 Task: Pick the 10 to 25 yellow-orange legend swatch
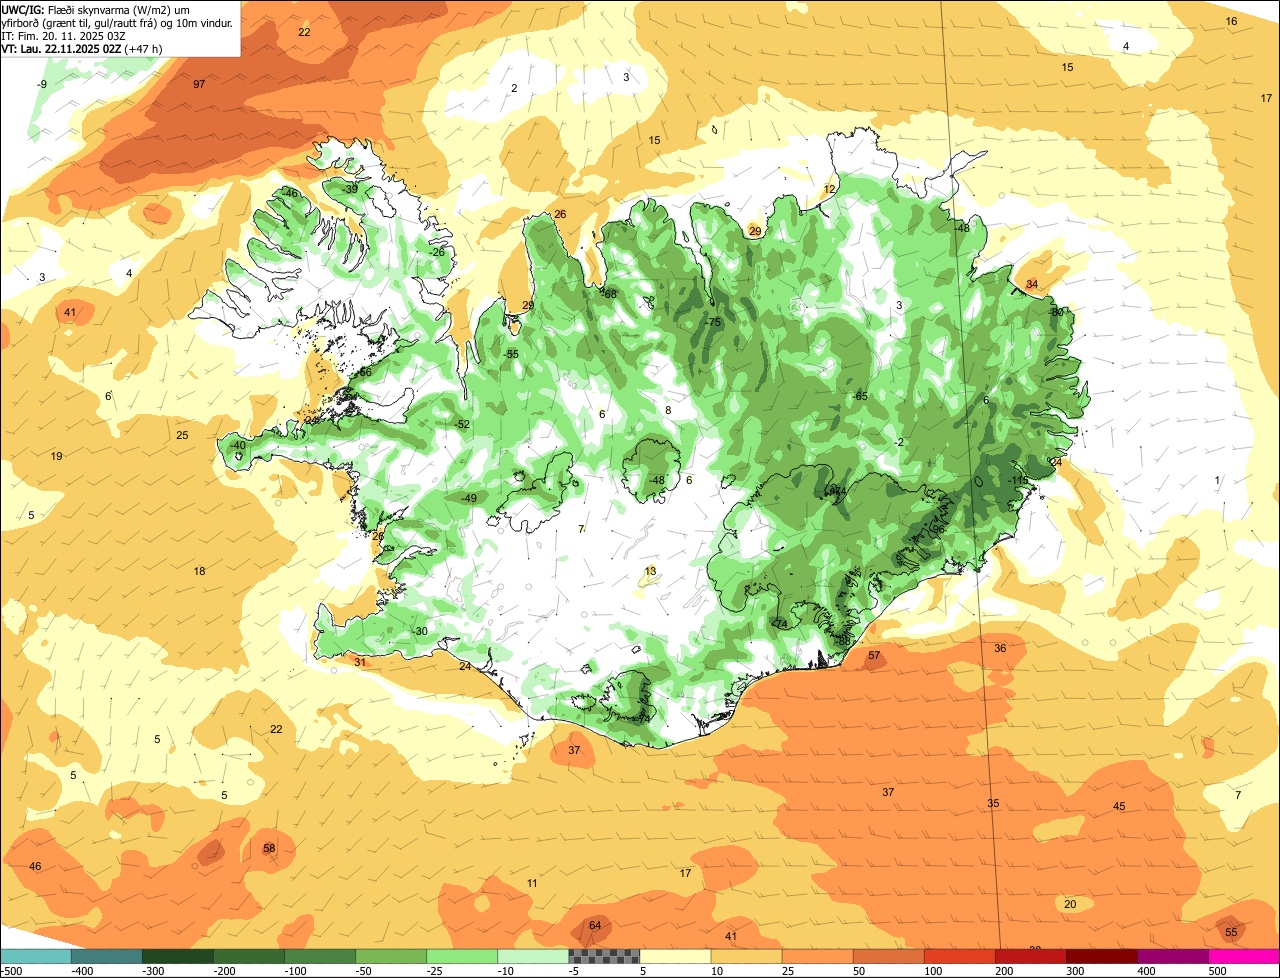tap(745, 956)
